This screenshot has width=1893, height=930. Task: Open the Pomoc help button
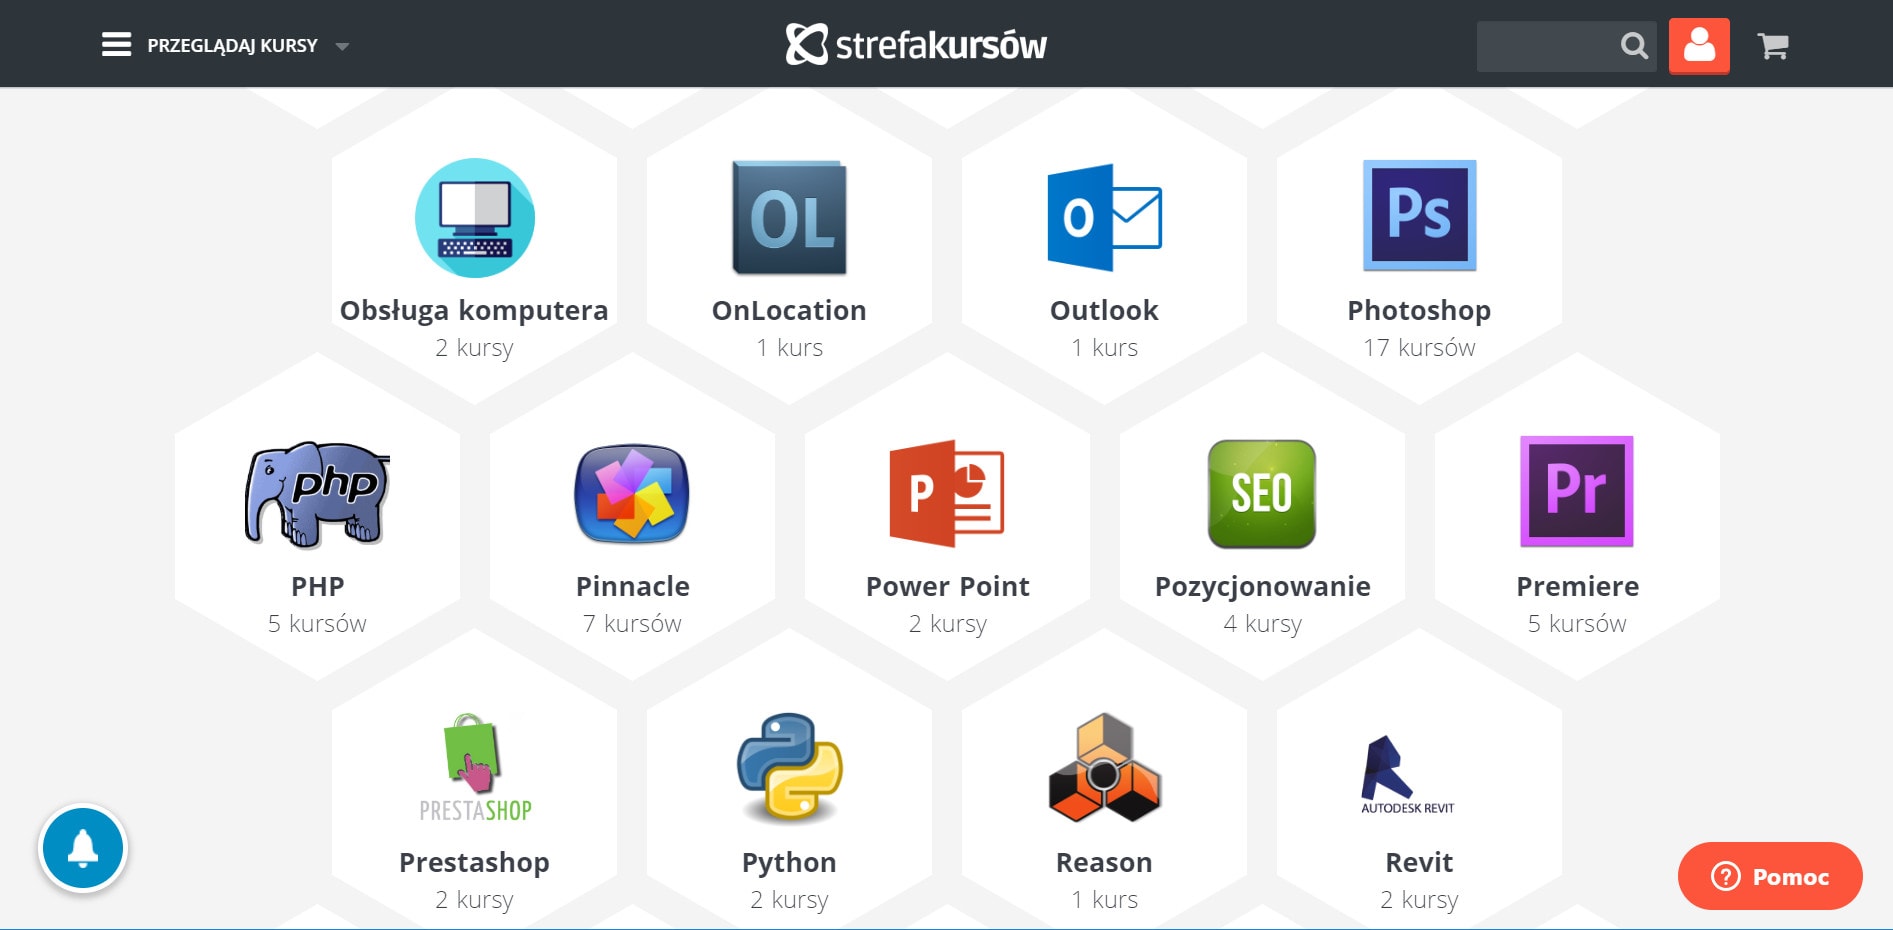pyautogui.click(x=1770, y=876)
